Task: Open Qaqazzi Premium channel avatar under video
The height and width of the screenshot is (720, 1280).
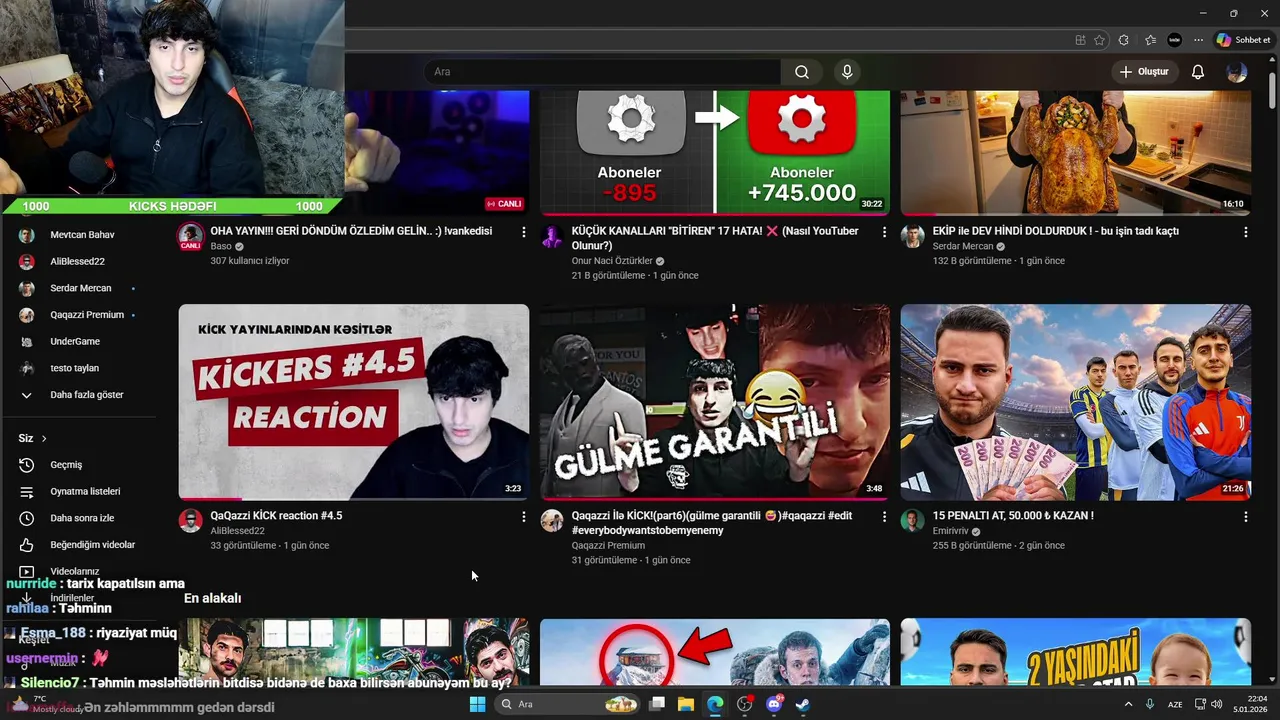Action: click(x=552, y=521)
